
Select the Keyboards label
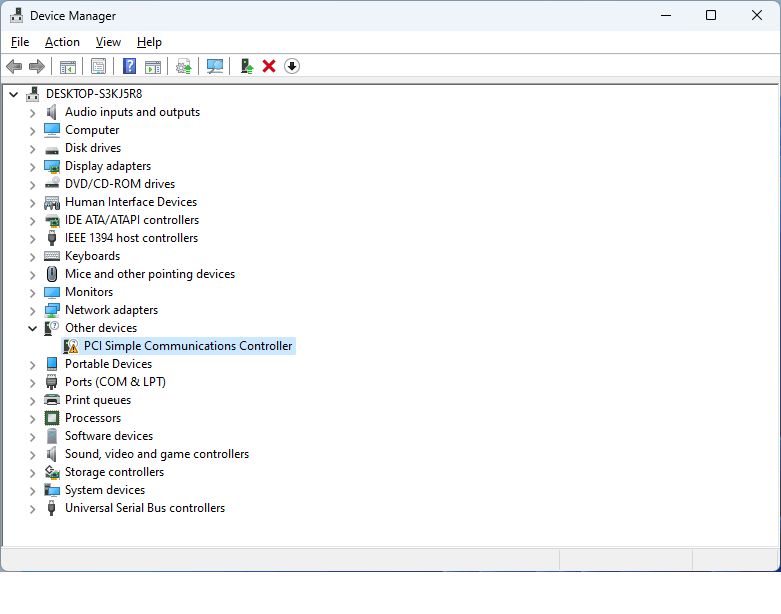pos(93,256)
